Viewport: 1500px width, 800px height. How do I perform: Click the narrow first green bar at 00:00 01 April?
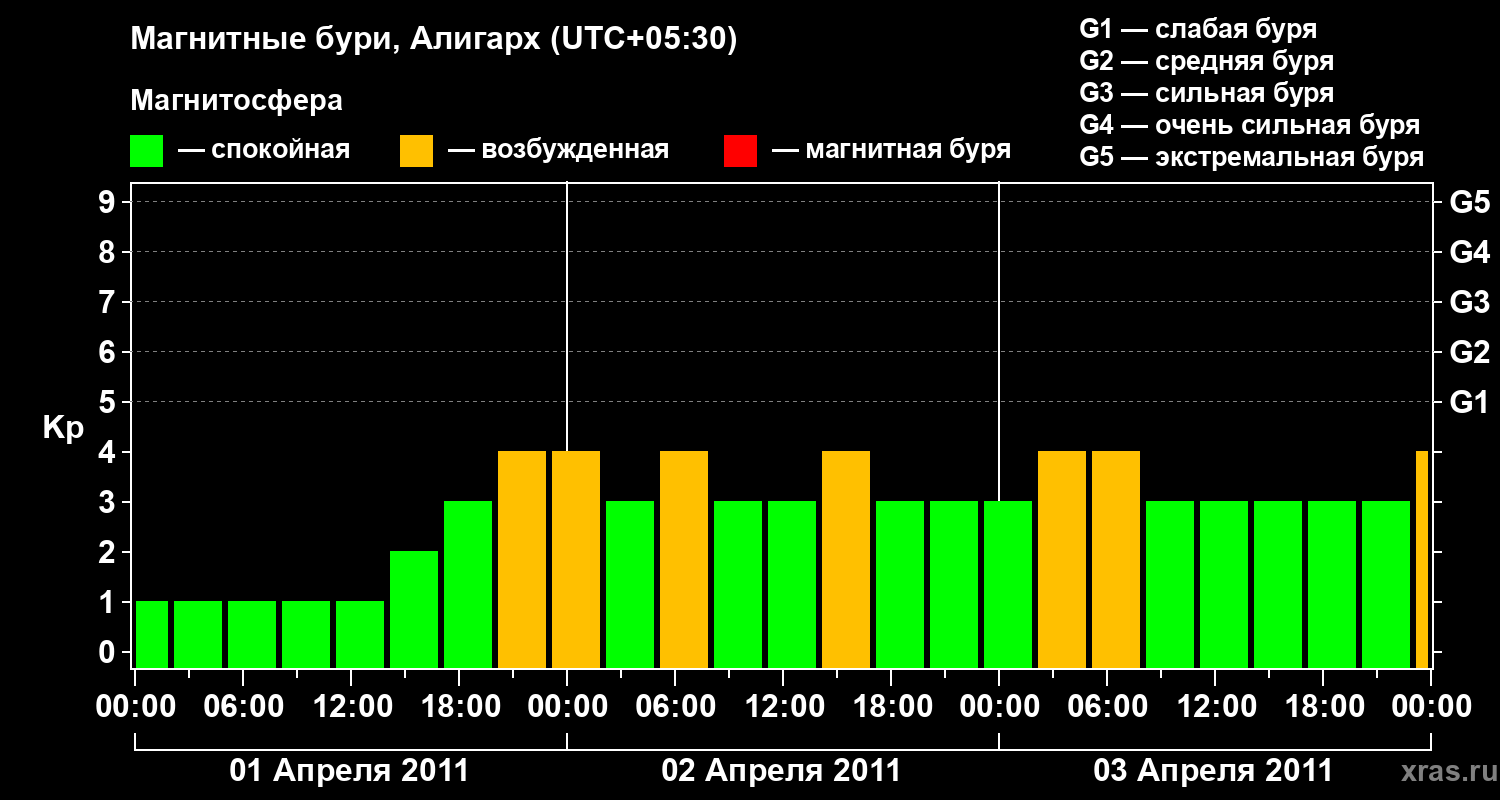[152, 634]
